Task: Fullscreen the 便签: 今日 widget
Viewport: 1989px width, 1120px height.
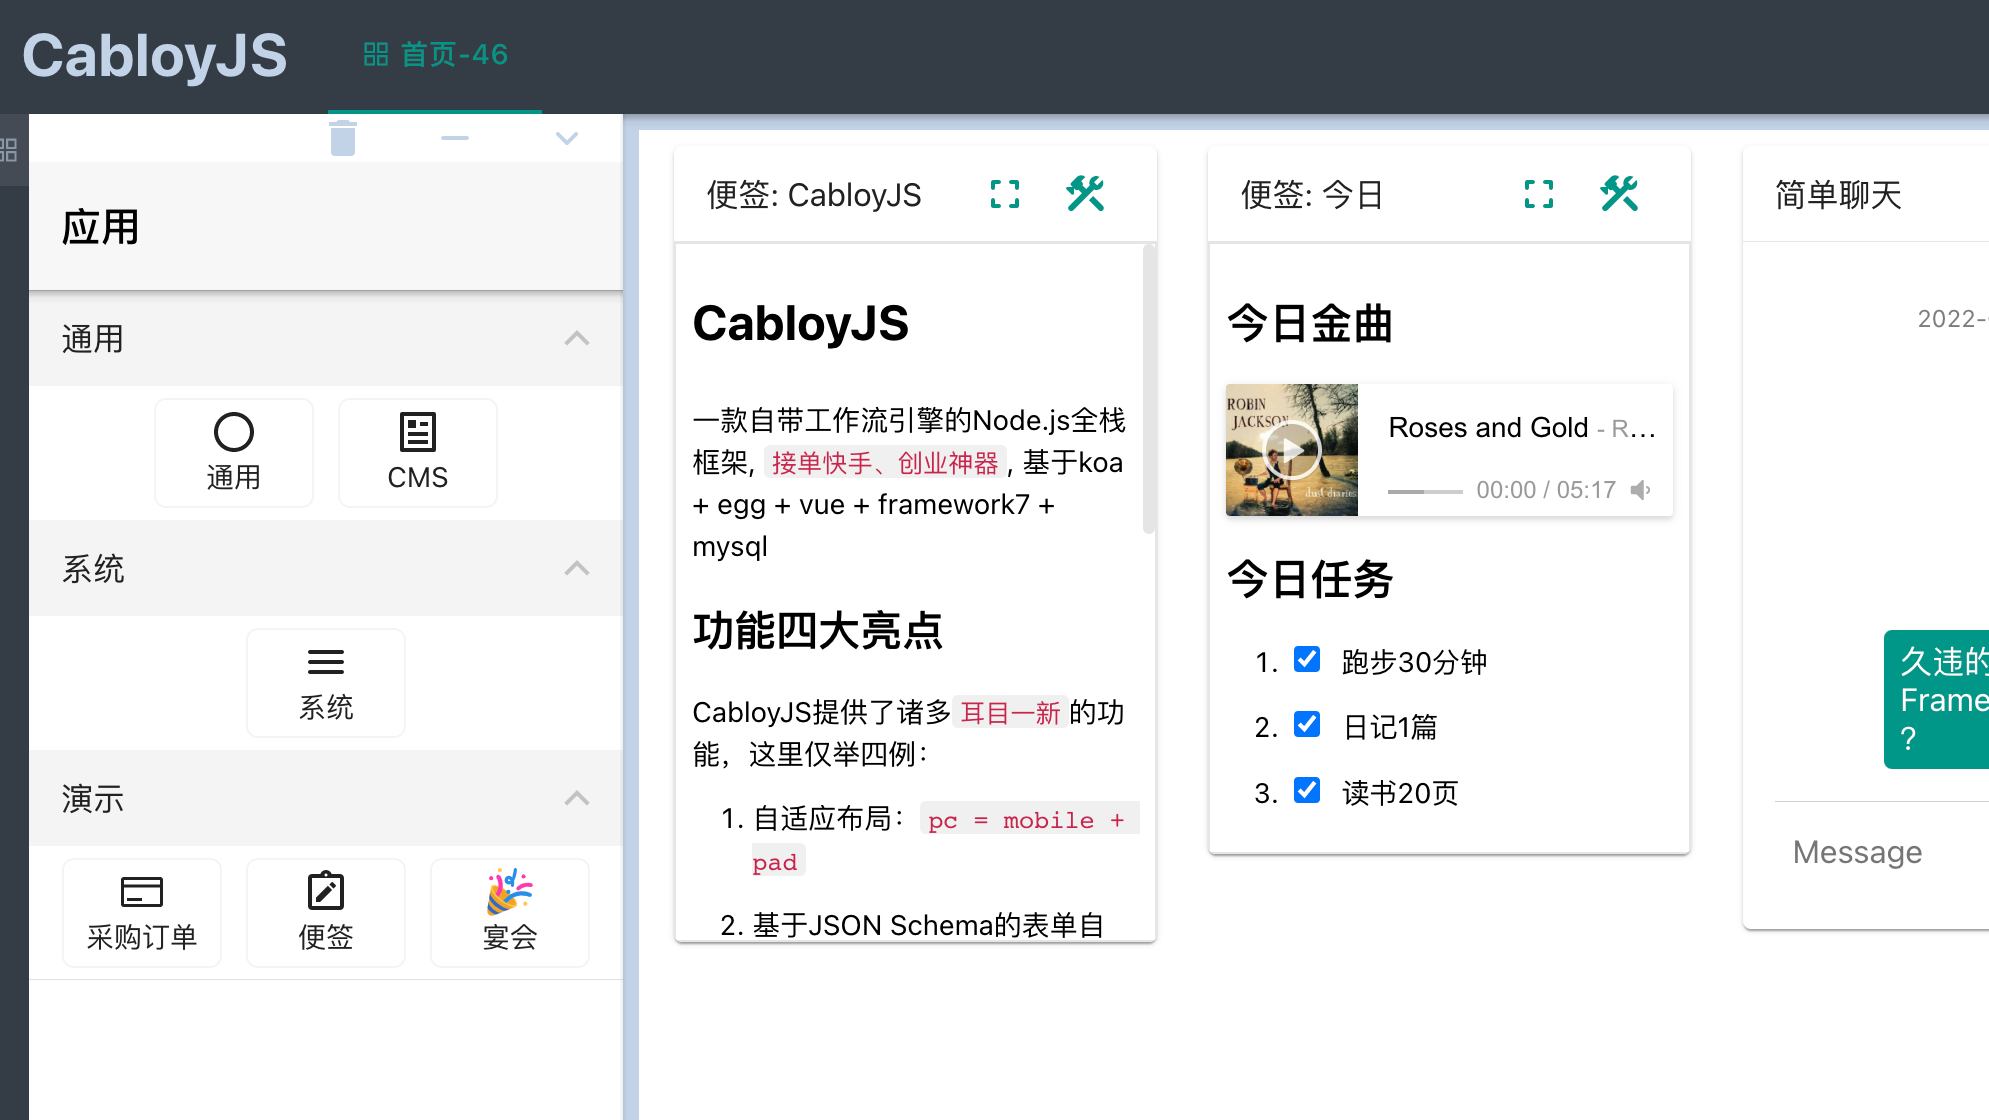Action: tap(1539, 194)
